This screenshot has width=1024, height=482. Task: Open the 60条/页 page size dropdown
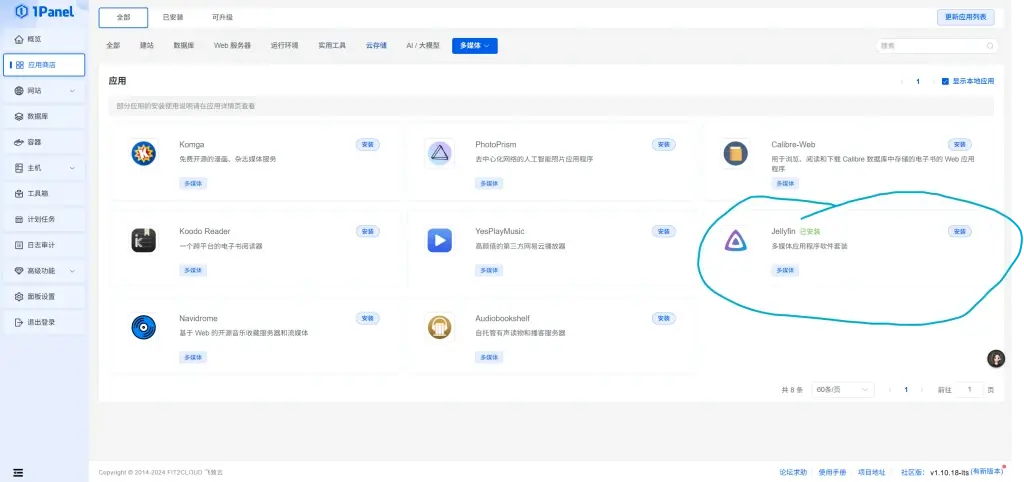point(844,389)
